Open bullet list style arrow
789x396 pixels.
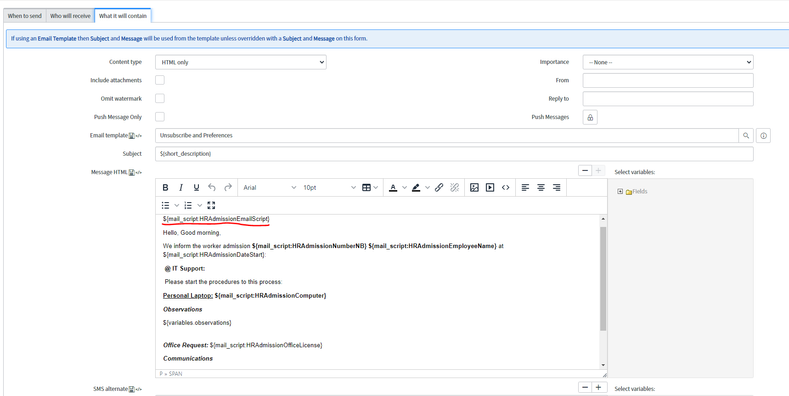[x=177, y=205]
